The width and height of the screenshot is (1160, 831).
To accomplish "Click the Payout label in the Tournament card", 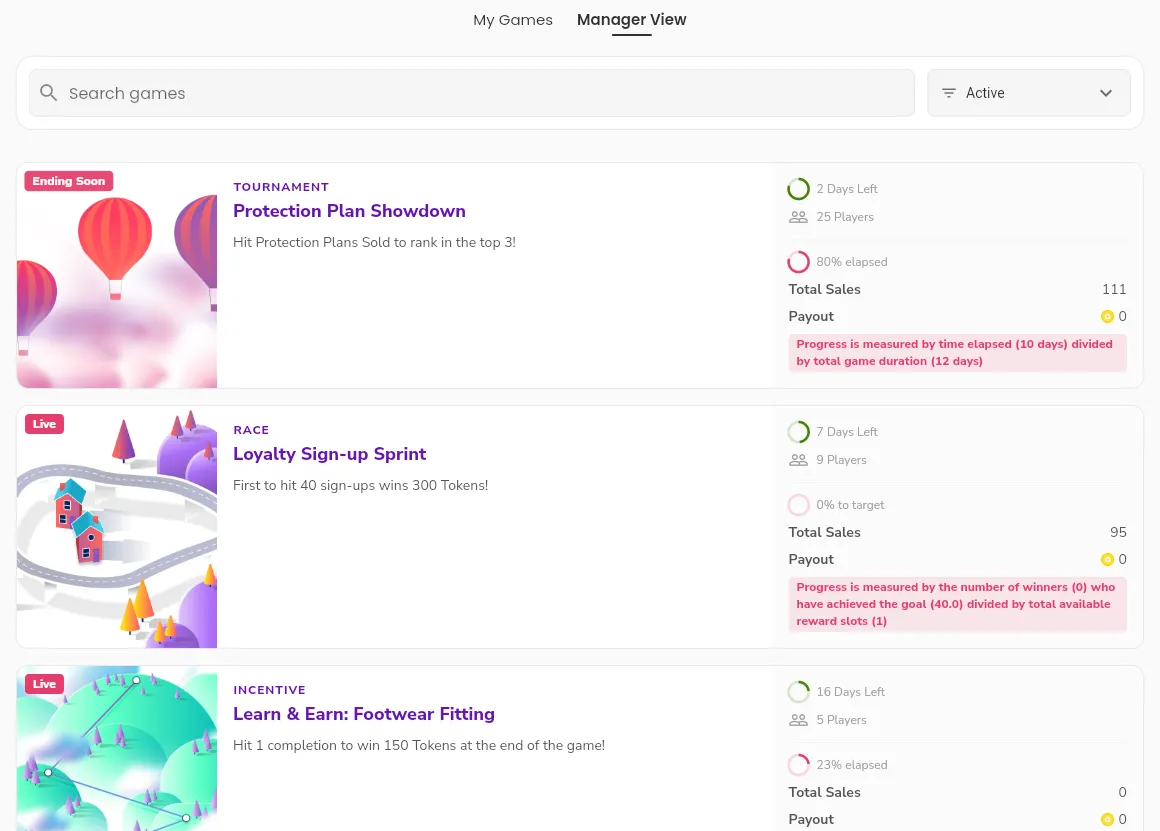I will coord(811,317).
